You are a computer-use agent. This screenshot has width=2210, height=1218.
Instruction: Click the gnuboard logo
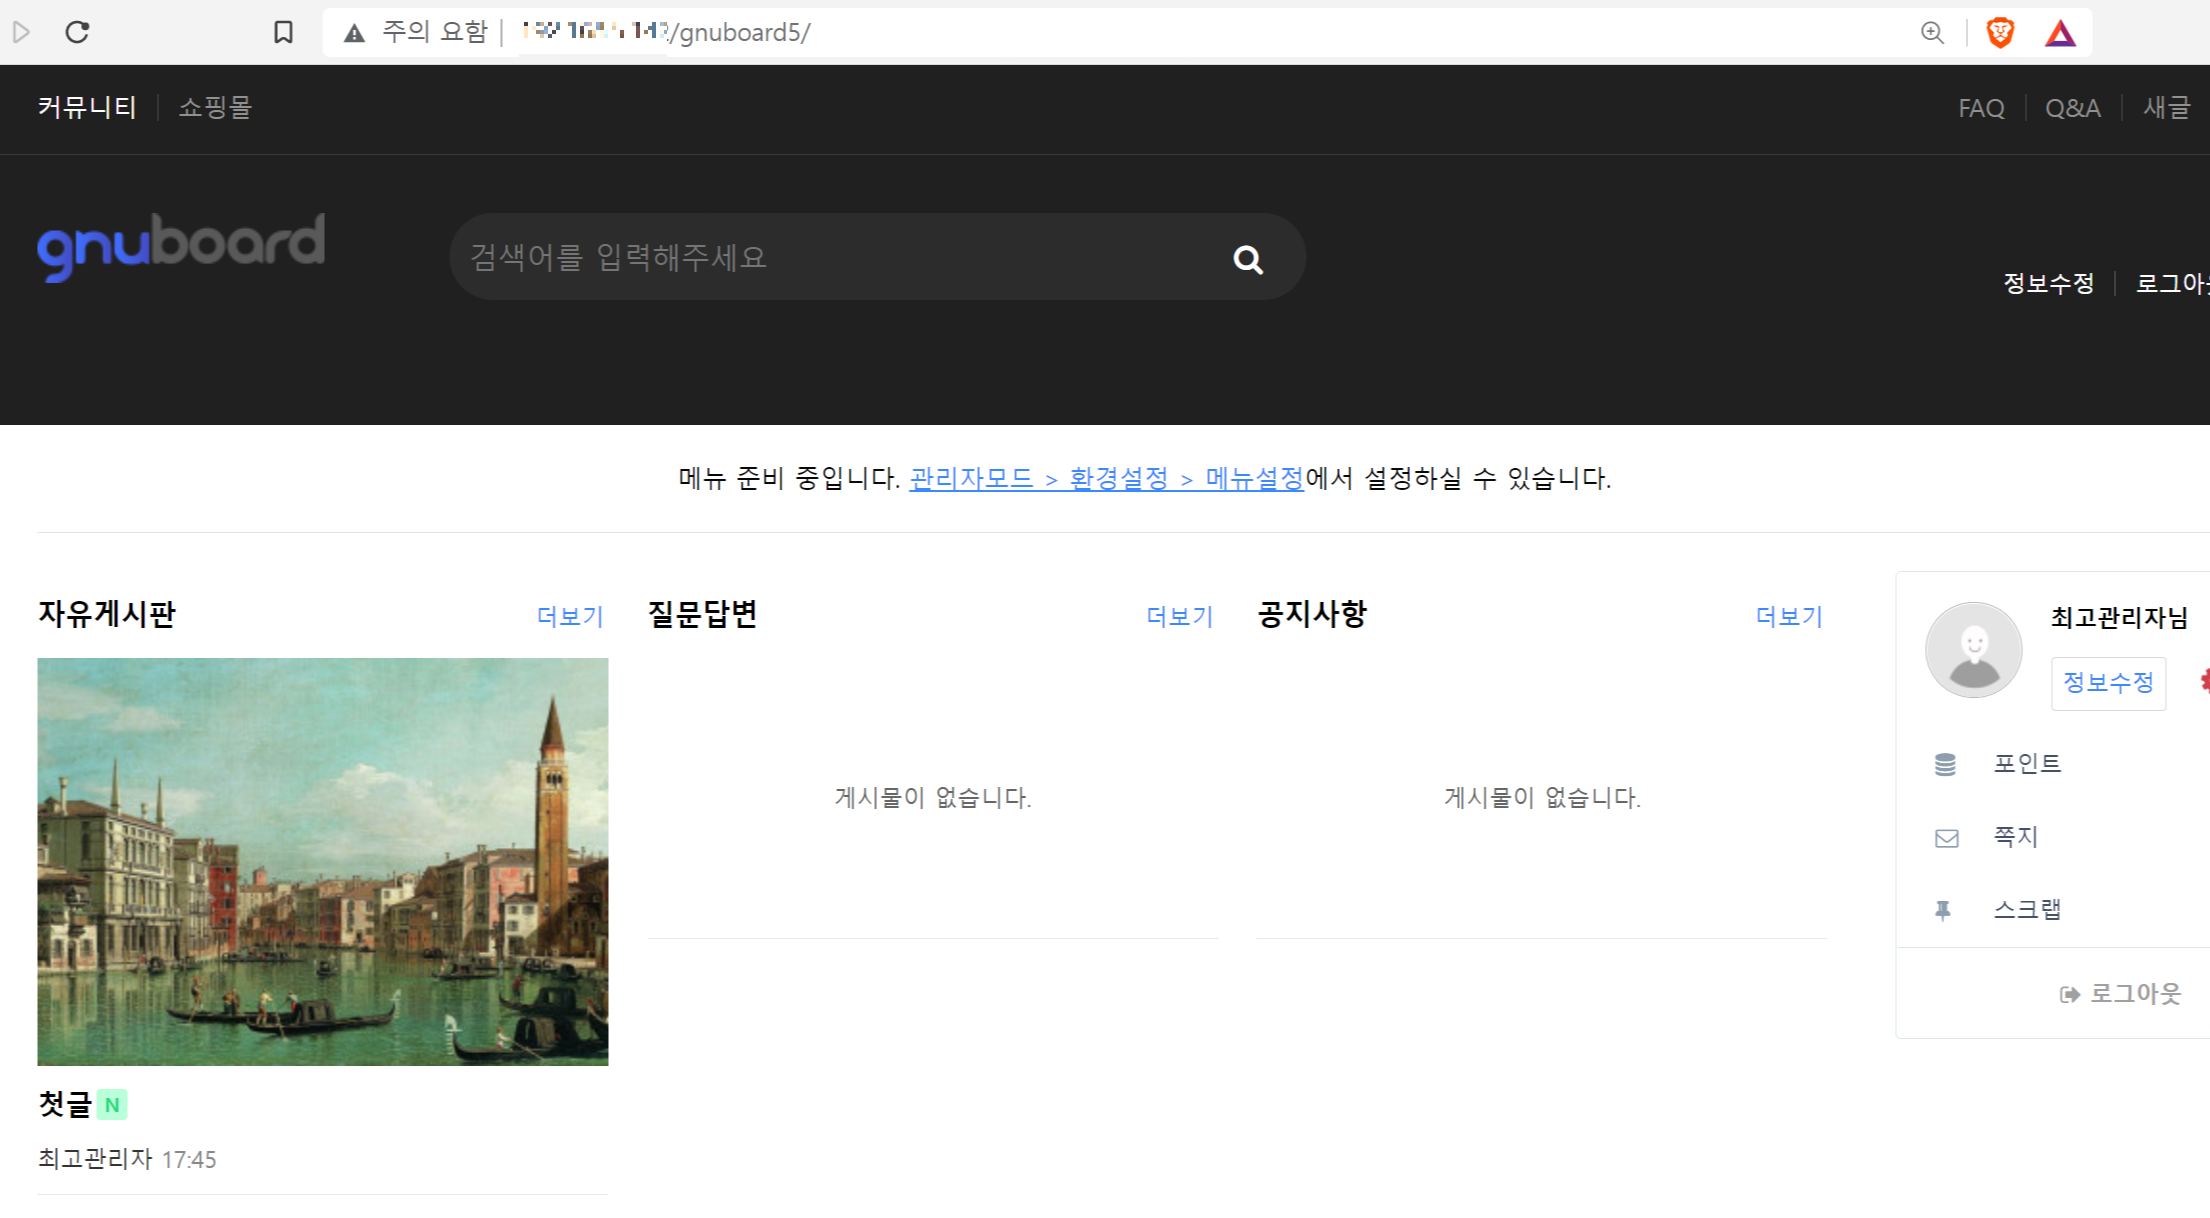point(181,247)
